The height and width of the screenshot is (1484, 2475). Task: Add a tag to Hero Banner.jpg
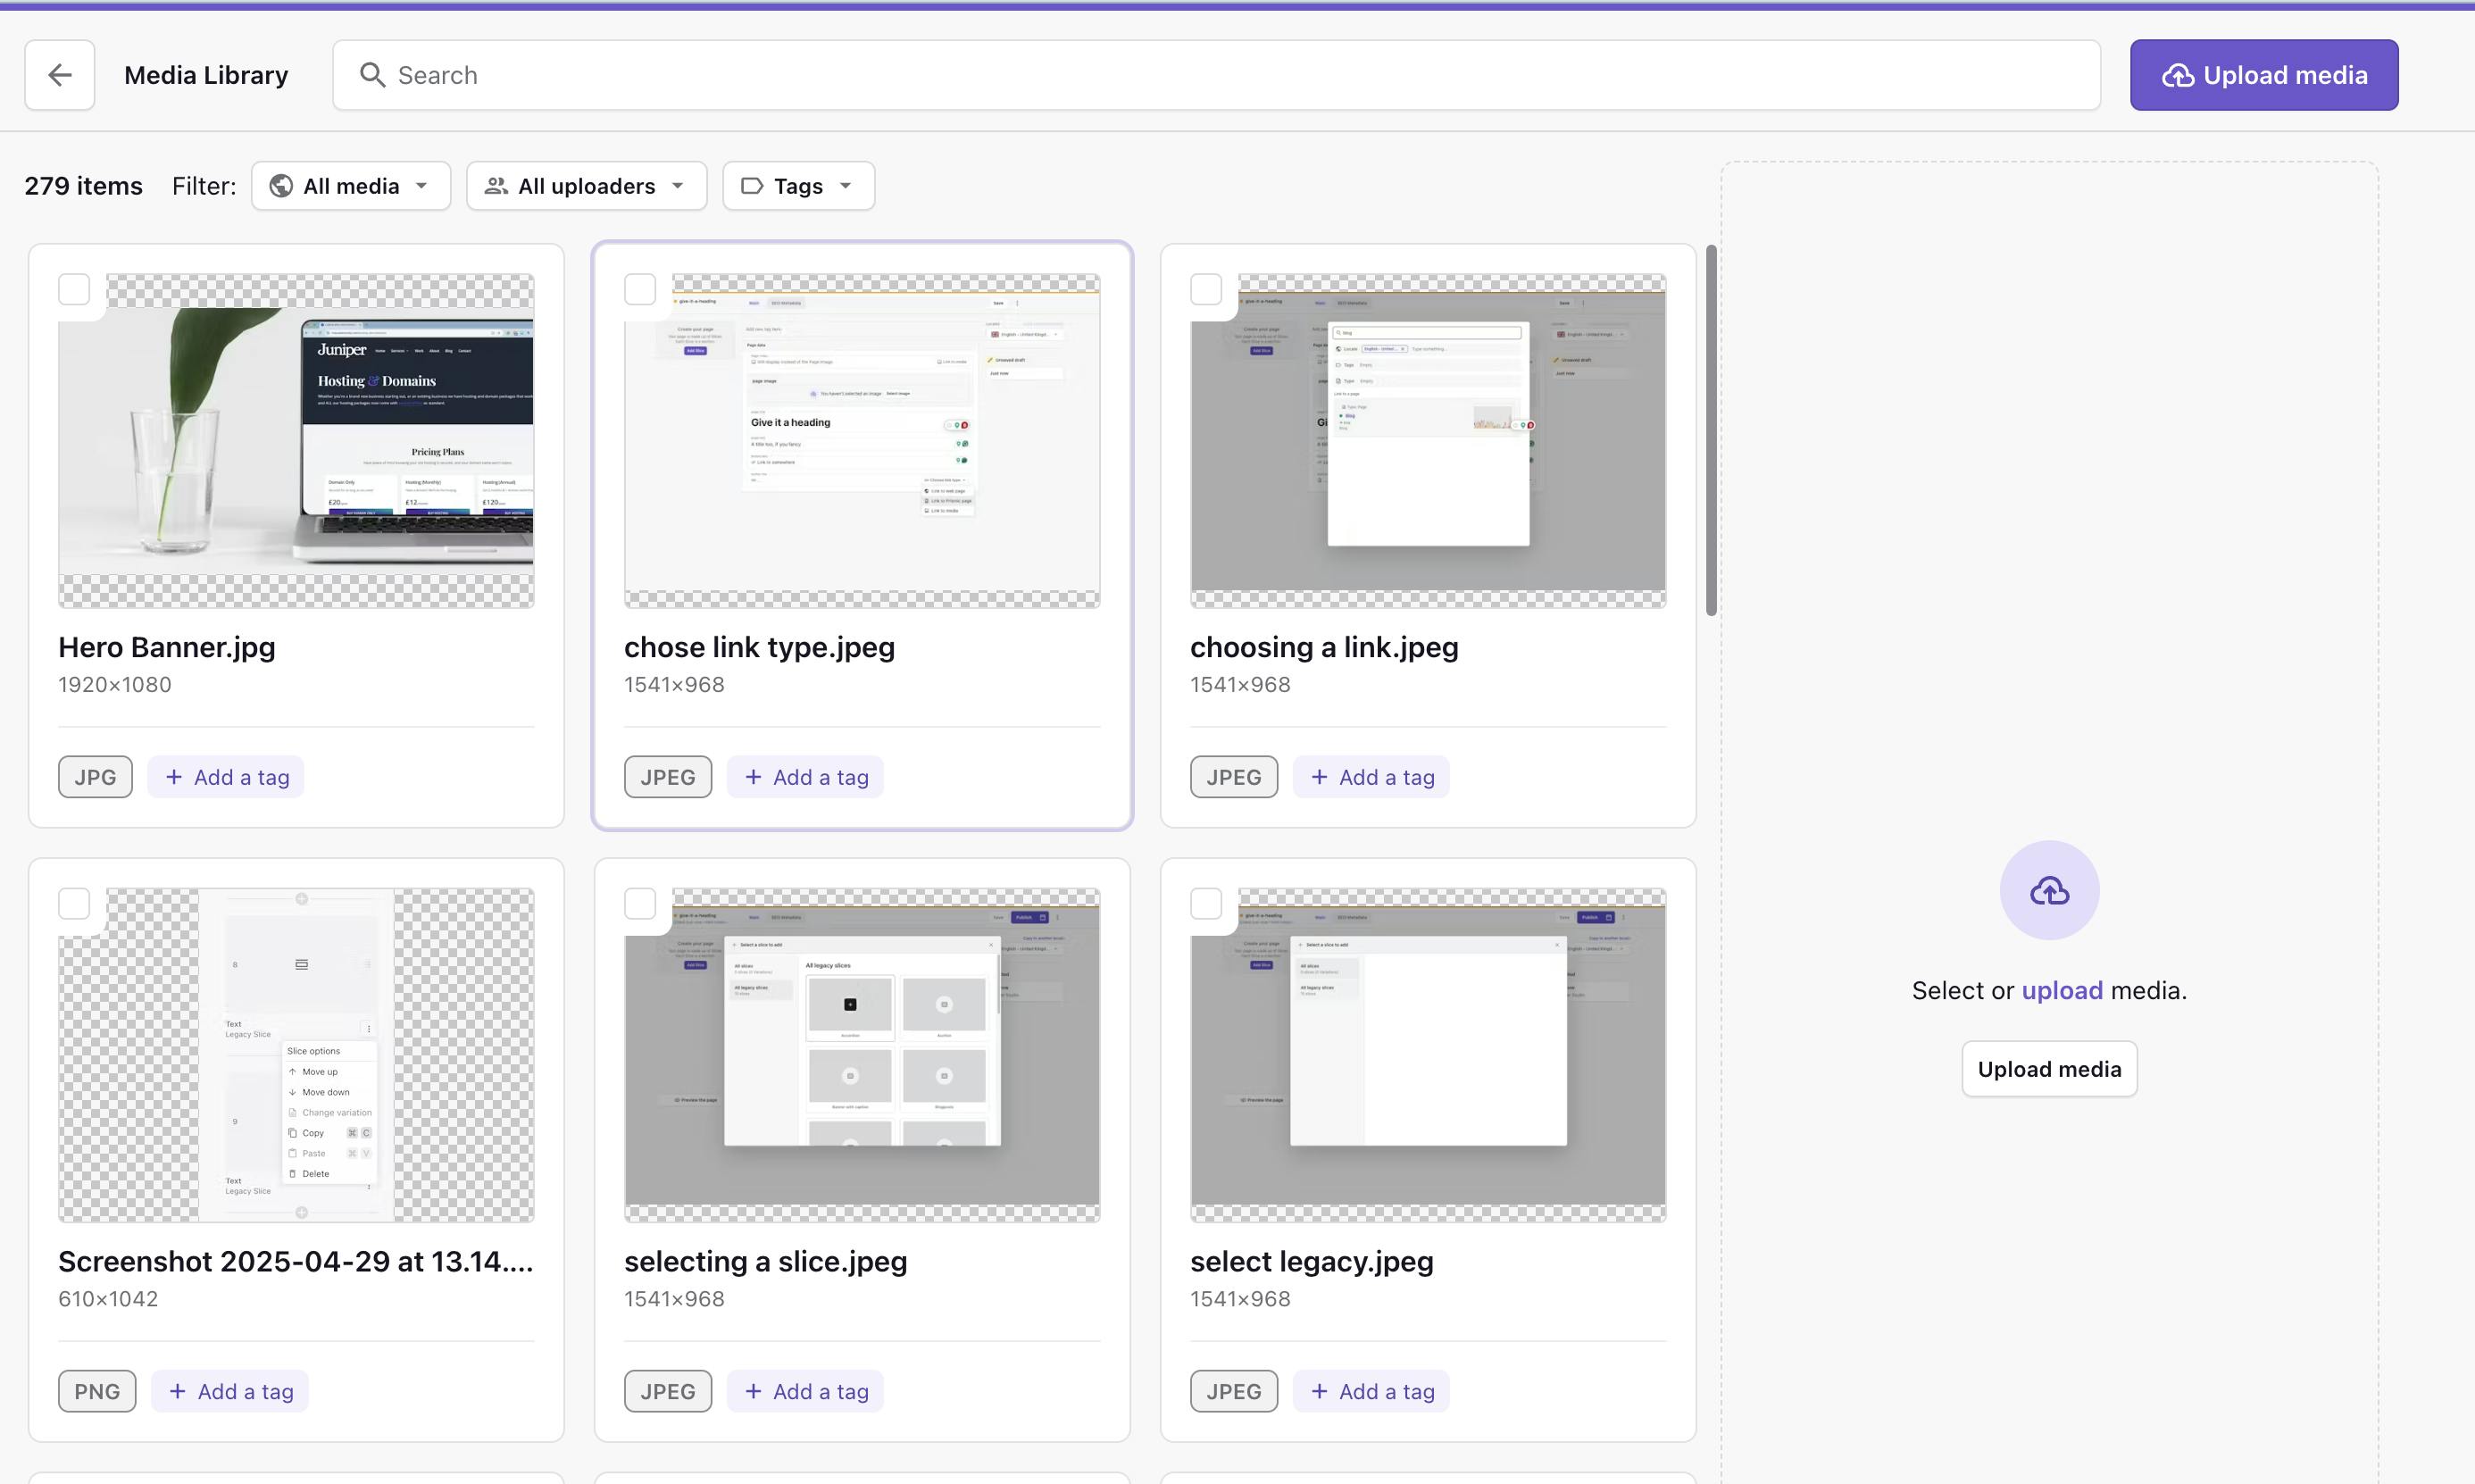(226, 777)
